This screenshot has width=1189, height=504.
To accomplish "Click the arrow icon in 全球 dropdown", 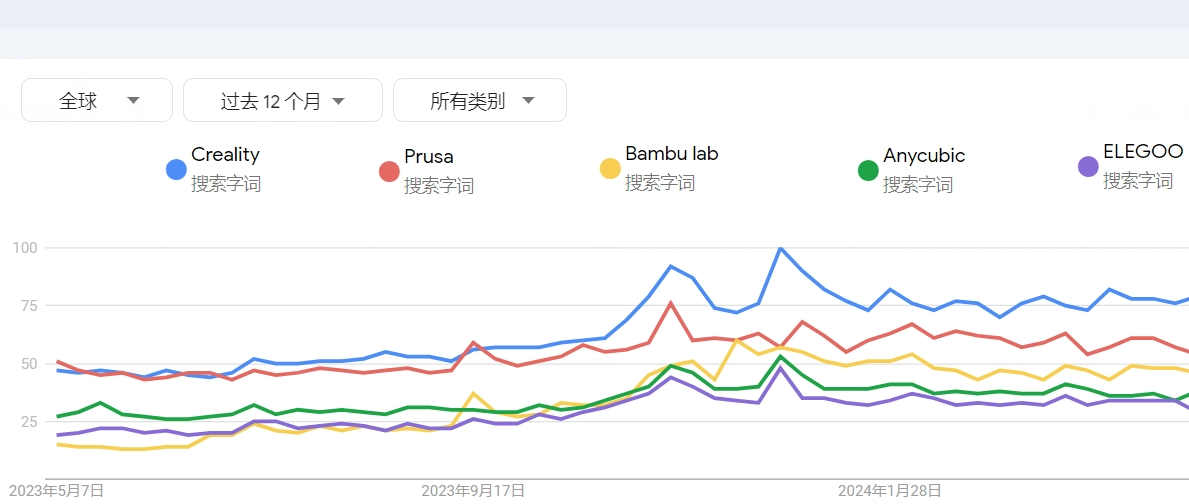I will [133, 101].
